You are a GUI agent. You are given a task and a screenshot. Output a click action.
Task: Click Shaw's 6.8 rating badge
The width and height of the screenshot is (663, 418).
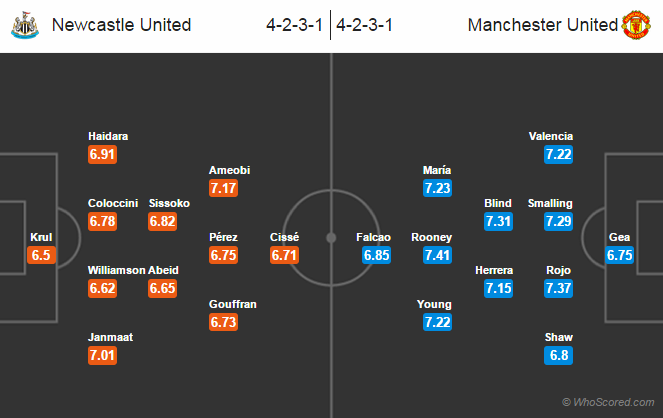(559, 355)
